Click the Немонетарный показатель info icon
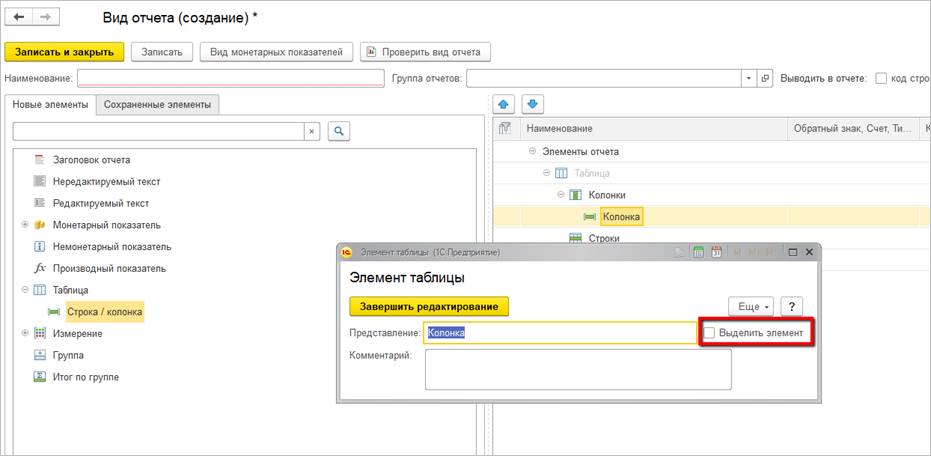The image size is (931, 456). coord(40,246)
